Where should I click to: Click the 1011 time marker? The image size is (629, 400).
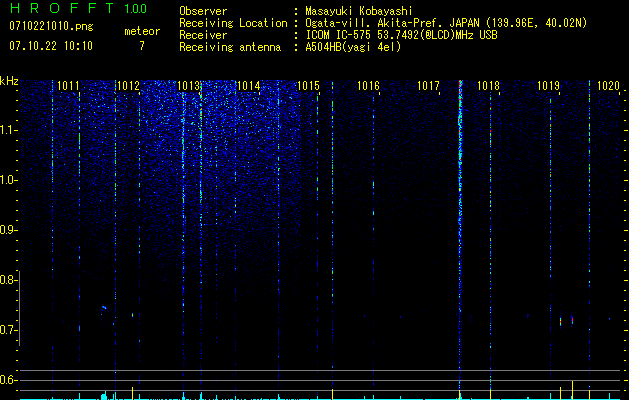[68, 86]
